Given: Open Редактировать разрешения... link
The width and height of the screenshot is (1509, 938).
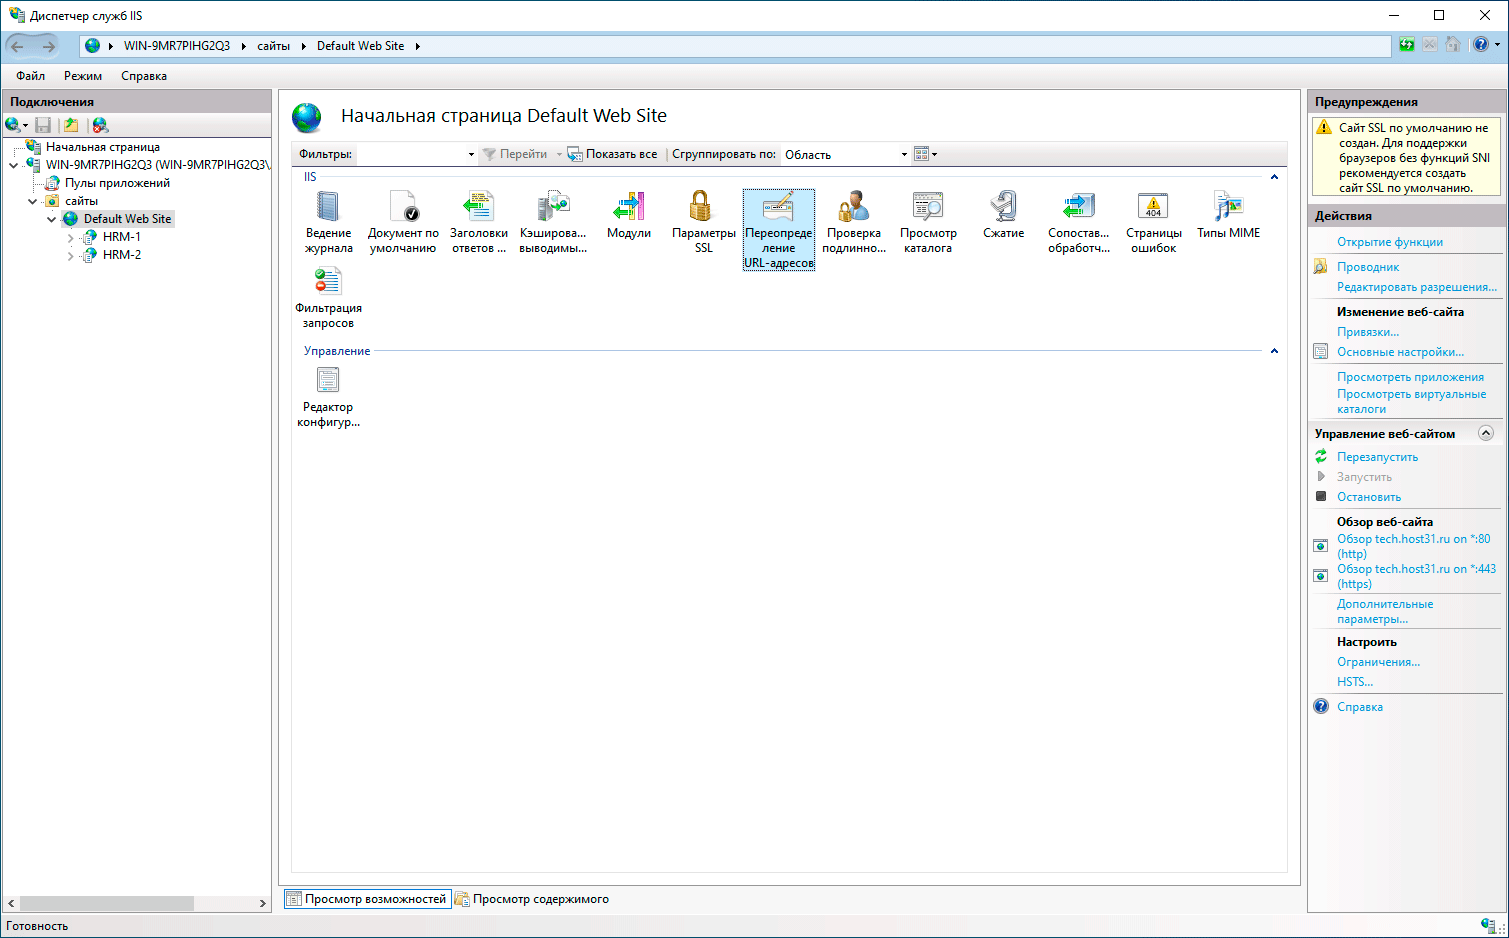Looking at the screenshot, I should 1417,287.
